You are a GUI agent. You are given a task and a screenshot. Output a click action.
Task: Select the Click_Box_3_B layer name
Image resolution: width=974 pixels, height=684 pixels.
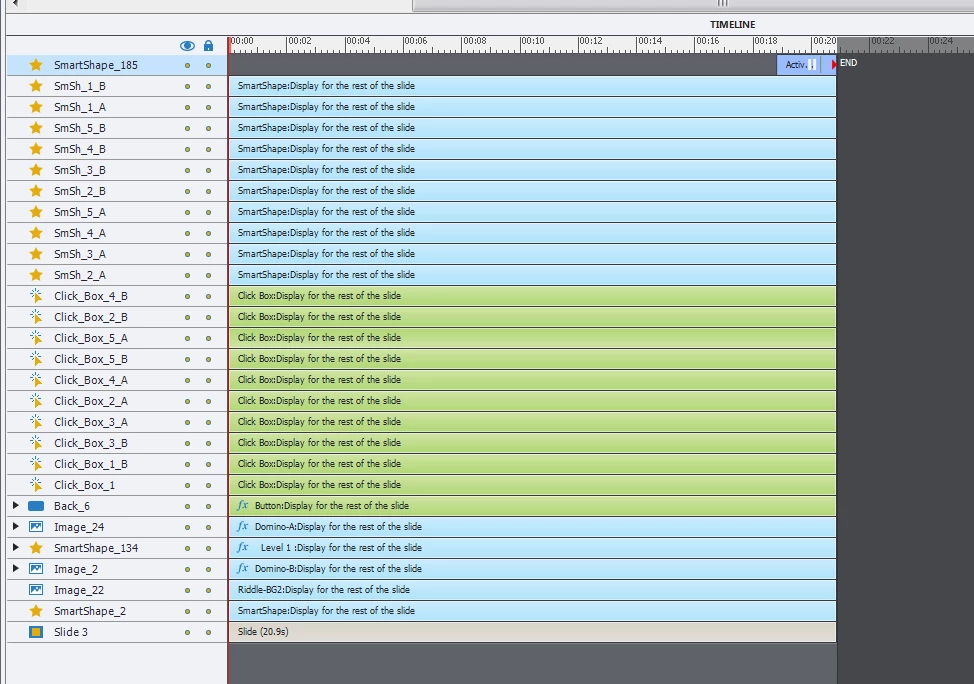[91, 443]
